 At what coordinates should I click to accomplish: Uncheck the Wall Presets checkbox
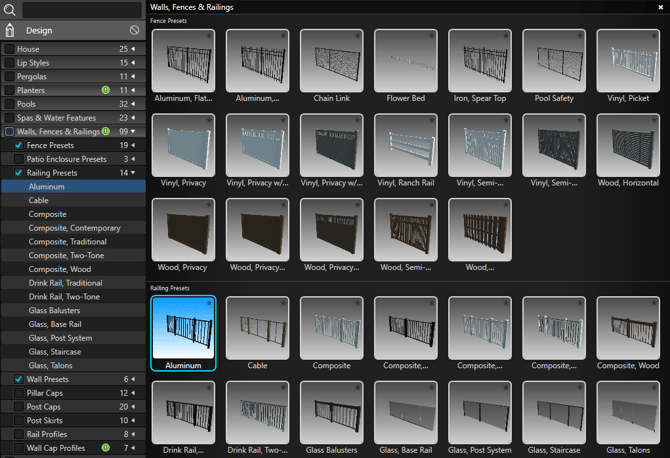tap(19, 379)
